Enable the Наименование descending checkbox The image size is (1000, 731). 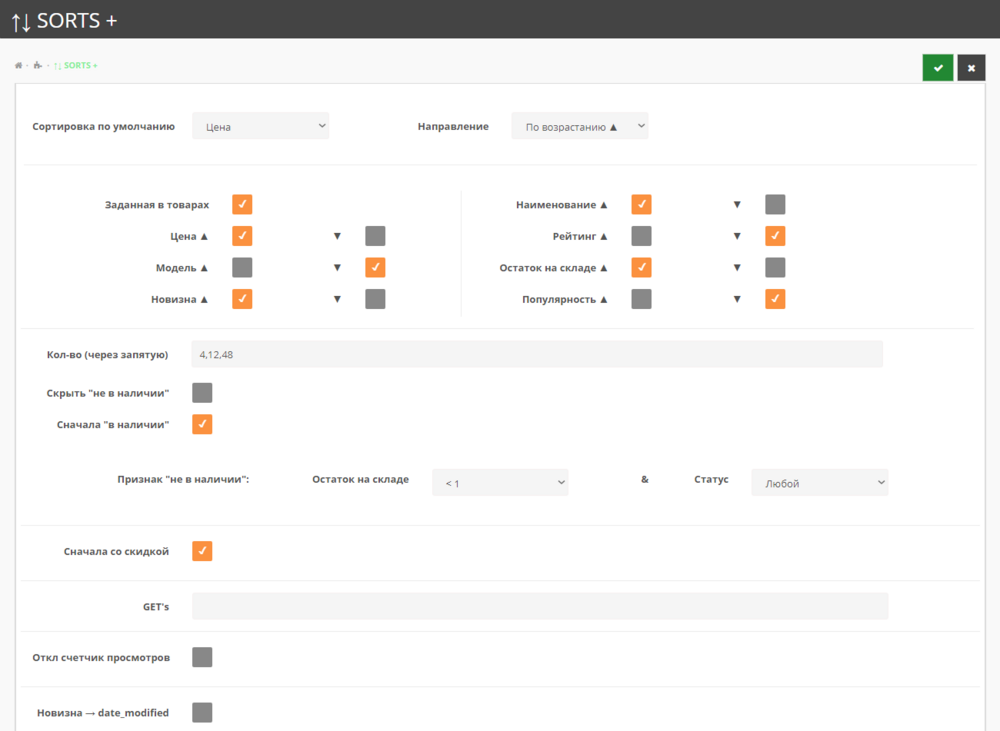point(775,205)
